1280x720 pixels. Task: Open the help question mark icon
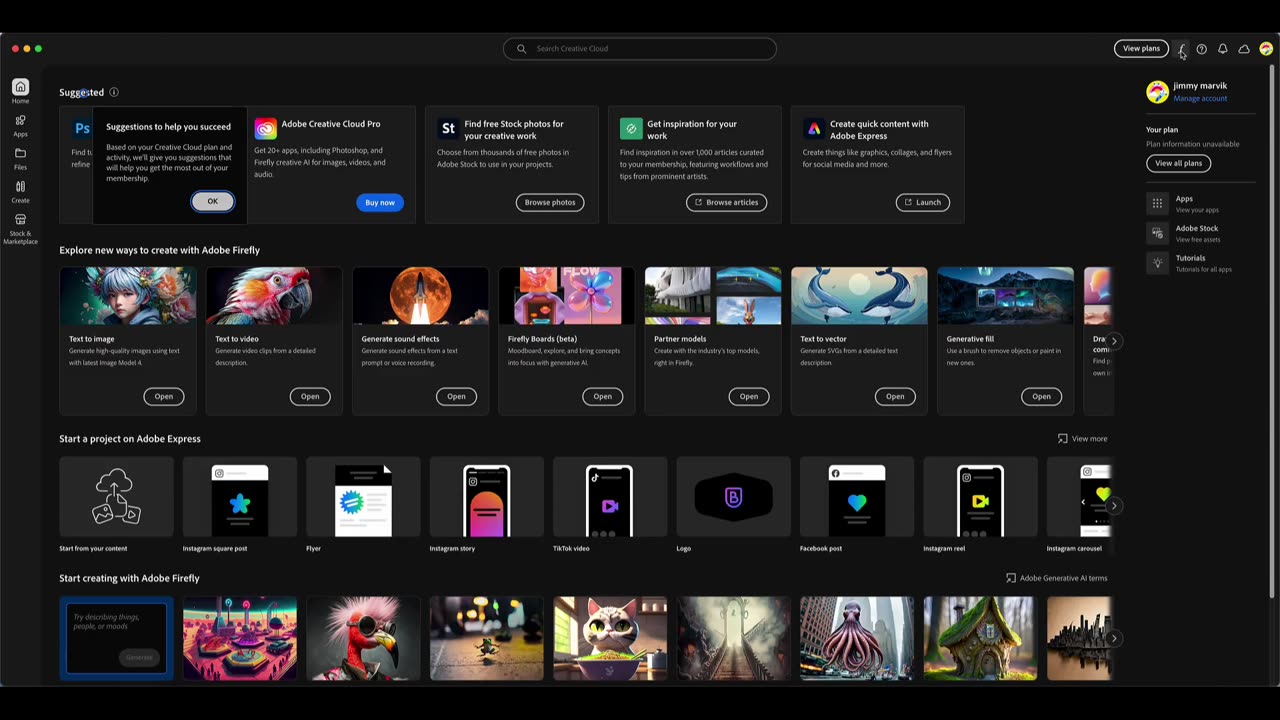(x=1202, y=48)
